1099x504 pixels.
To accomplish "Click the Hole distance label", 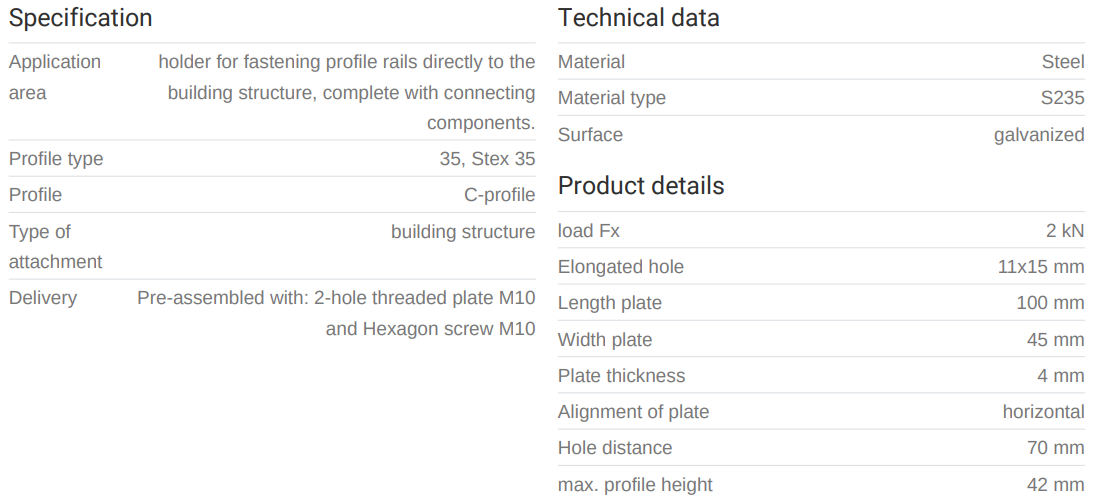I will tap(615, 448).
